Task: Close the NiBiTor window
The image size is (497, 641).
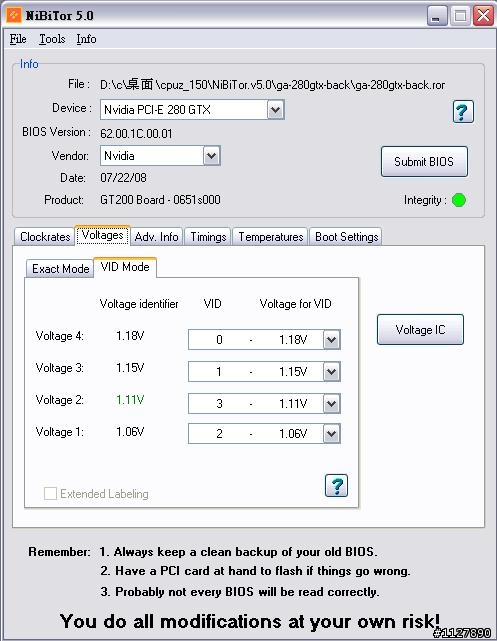Action: tap(483, 16)
